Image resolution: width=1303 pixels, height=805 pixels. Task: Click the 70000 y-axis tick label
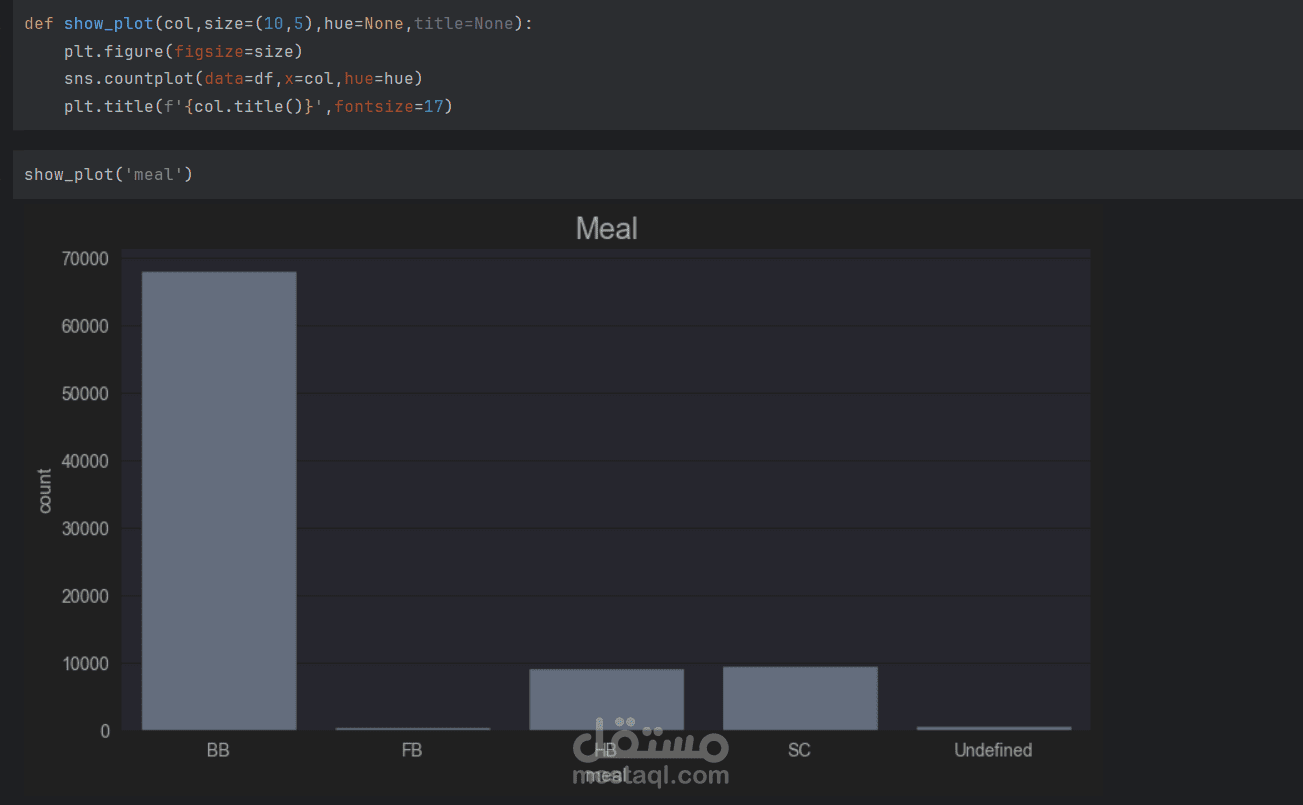click(x=84, y=259)
